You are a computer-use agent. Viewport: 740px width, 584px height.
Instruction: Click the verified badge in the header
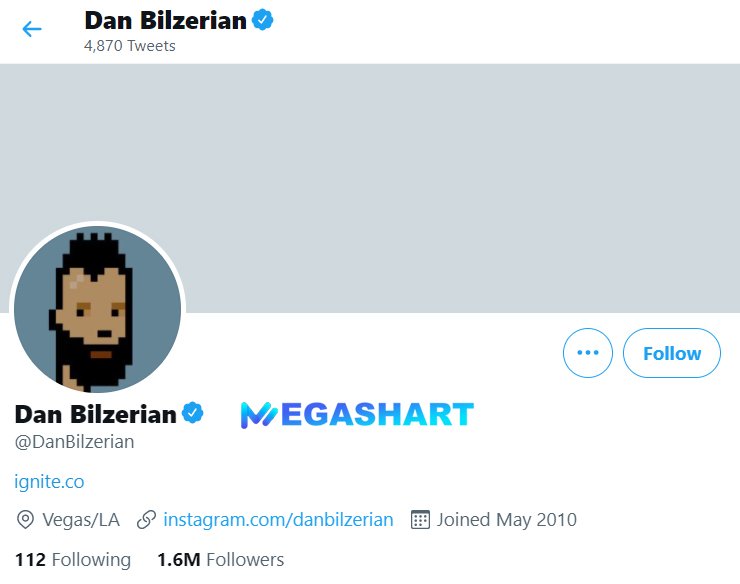tap(263, 19)
